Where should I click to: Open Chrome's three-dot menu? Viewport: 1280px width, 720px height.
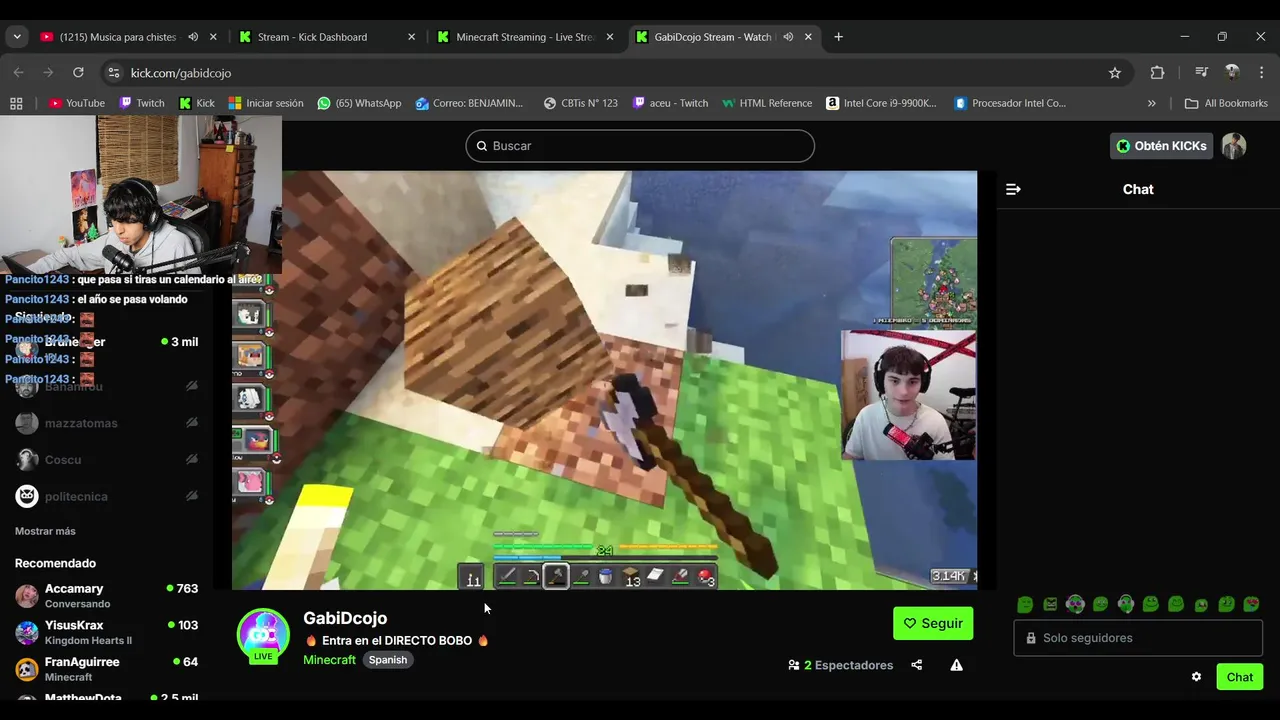[1262, 73]
